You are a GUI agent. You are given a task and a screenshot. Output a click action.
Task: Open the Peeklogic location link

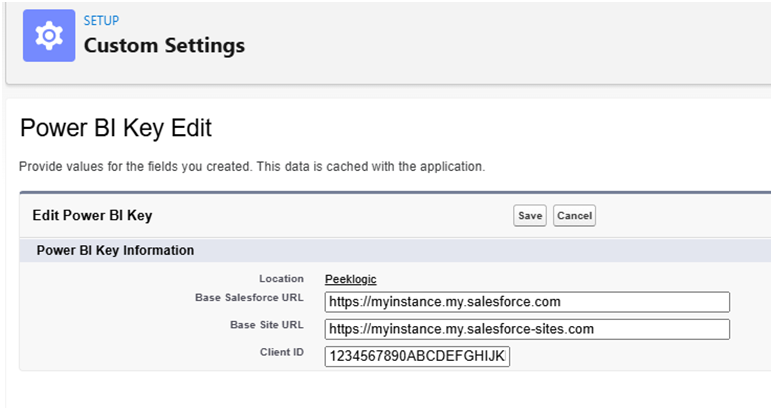(x=350, y=279)
